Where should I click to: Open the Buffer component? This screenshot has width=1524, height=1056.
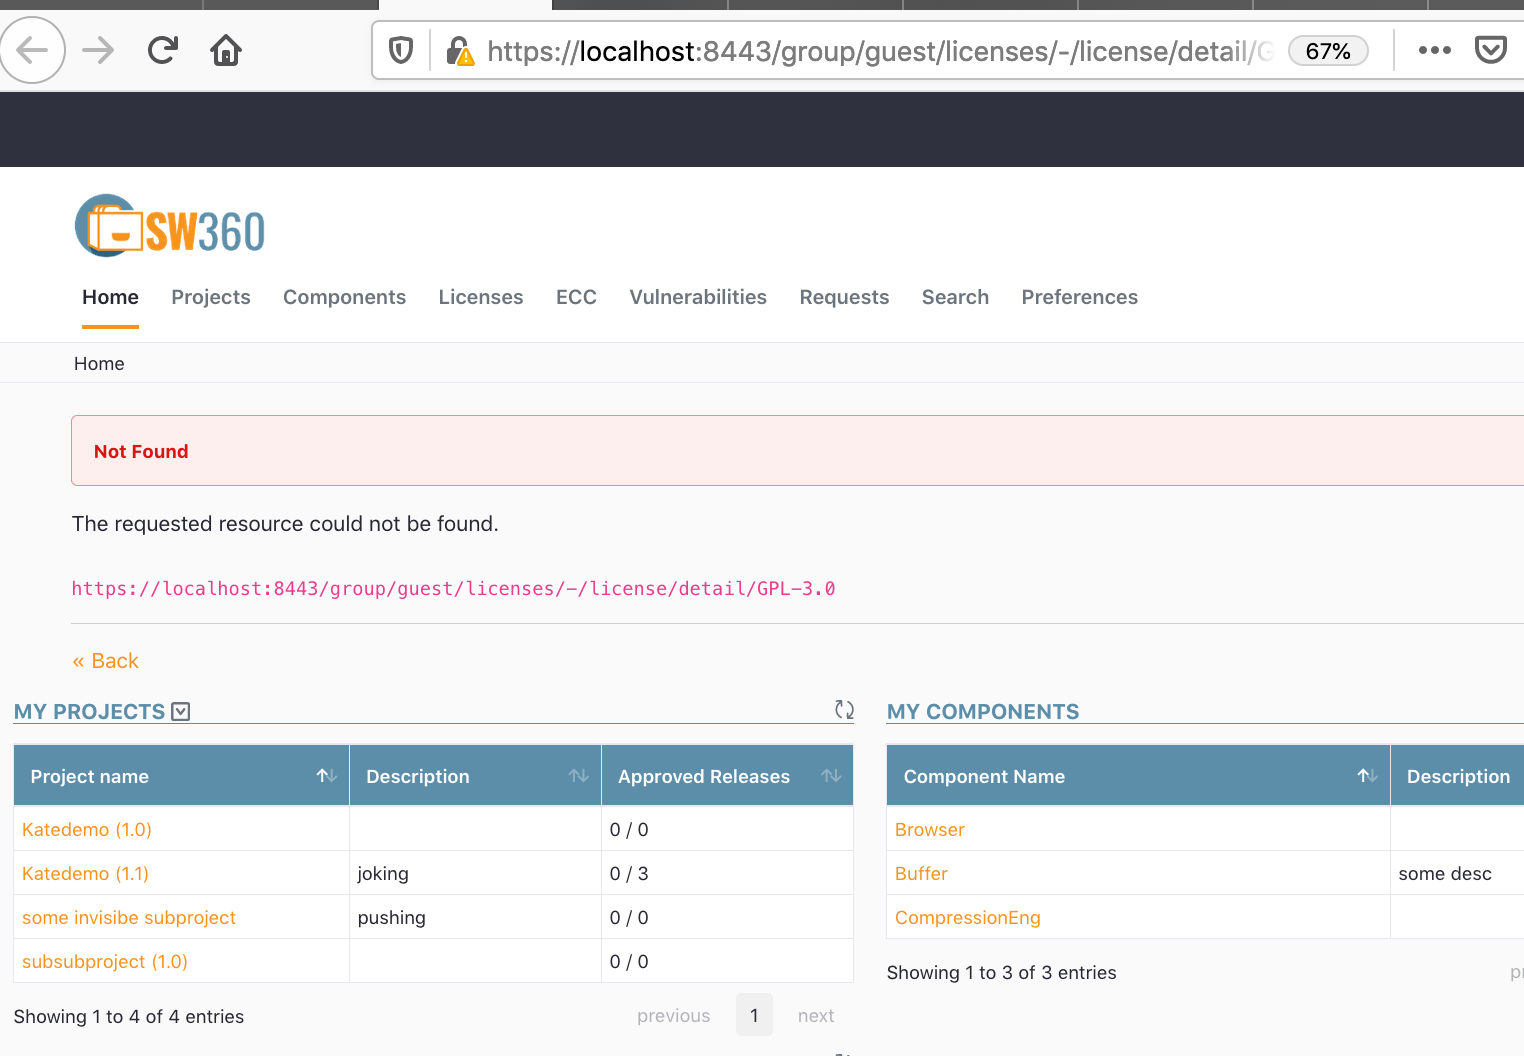coord(920,873)
